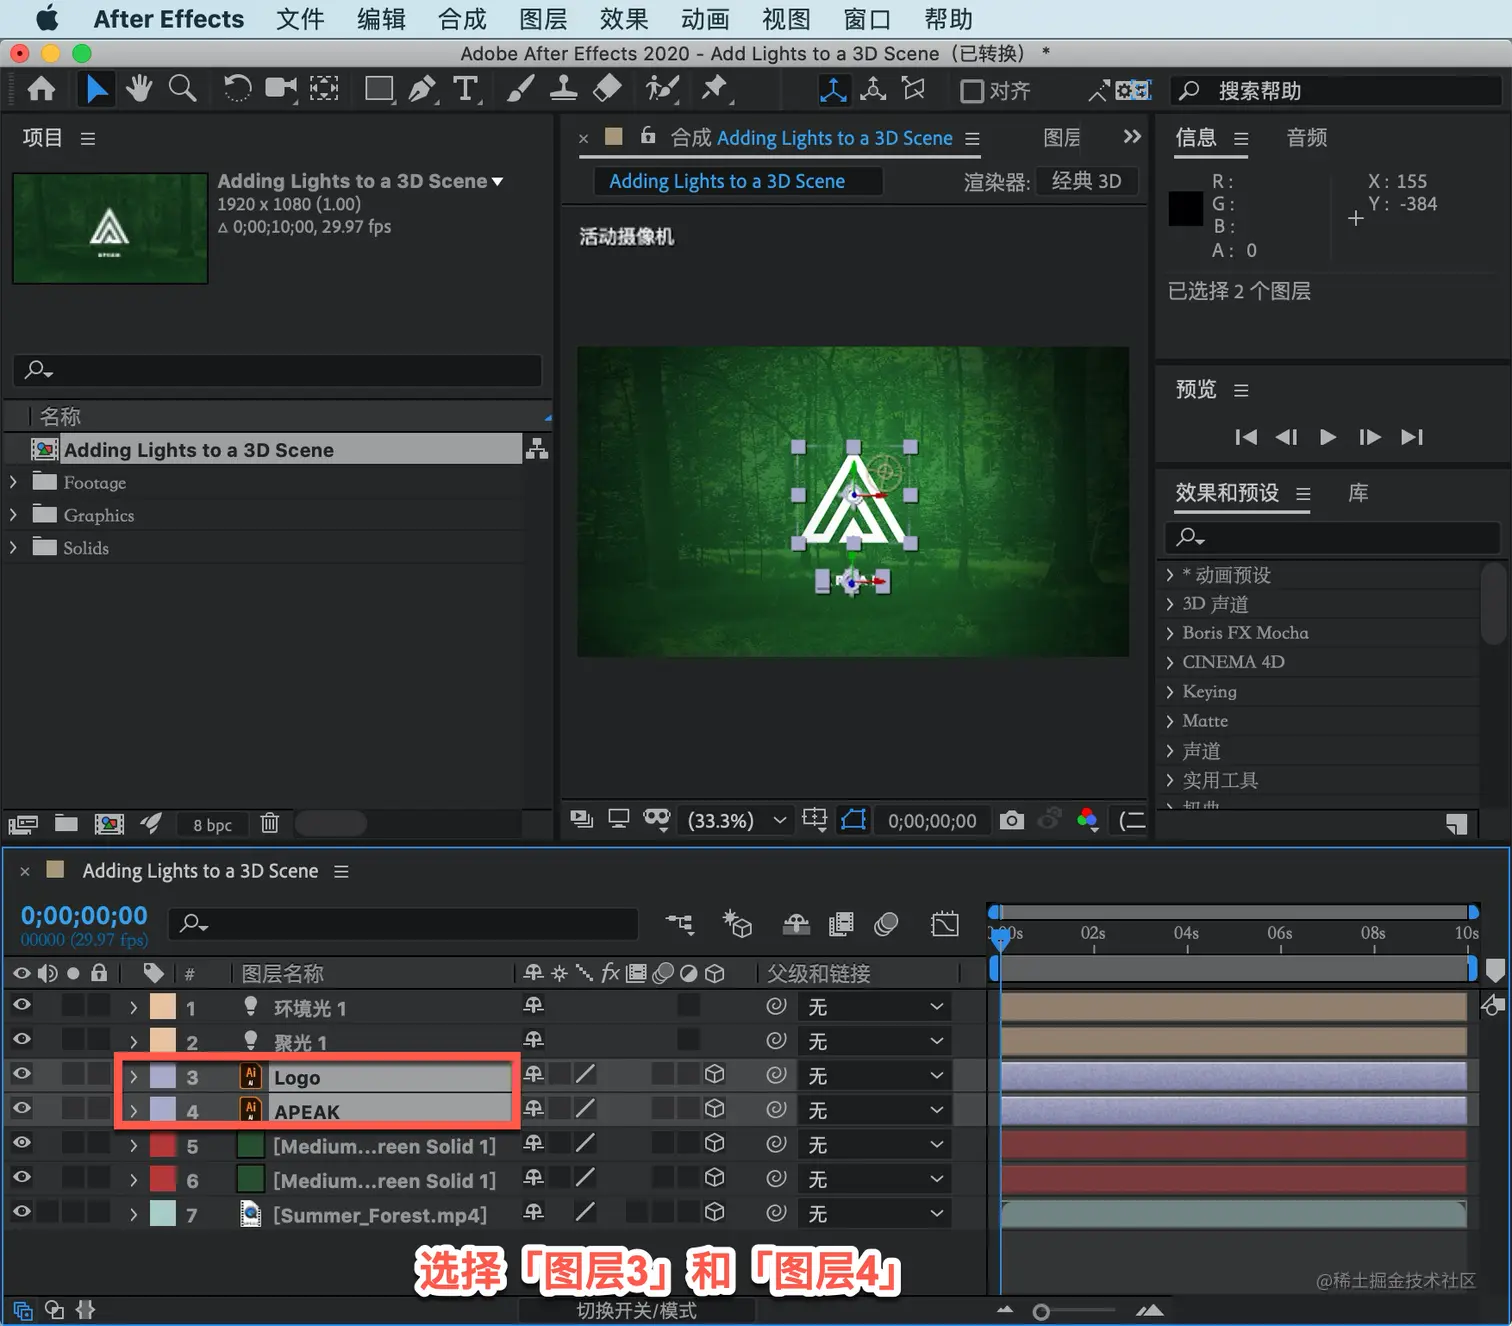This screenshot has height=1326, width=1512.
Task: Expand the 环境光 1 layer properties
Action: pos(134,1008)
